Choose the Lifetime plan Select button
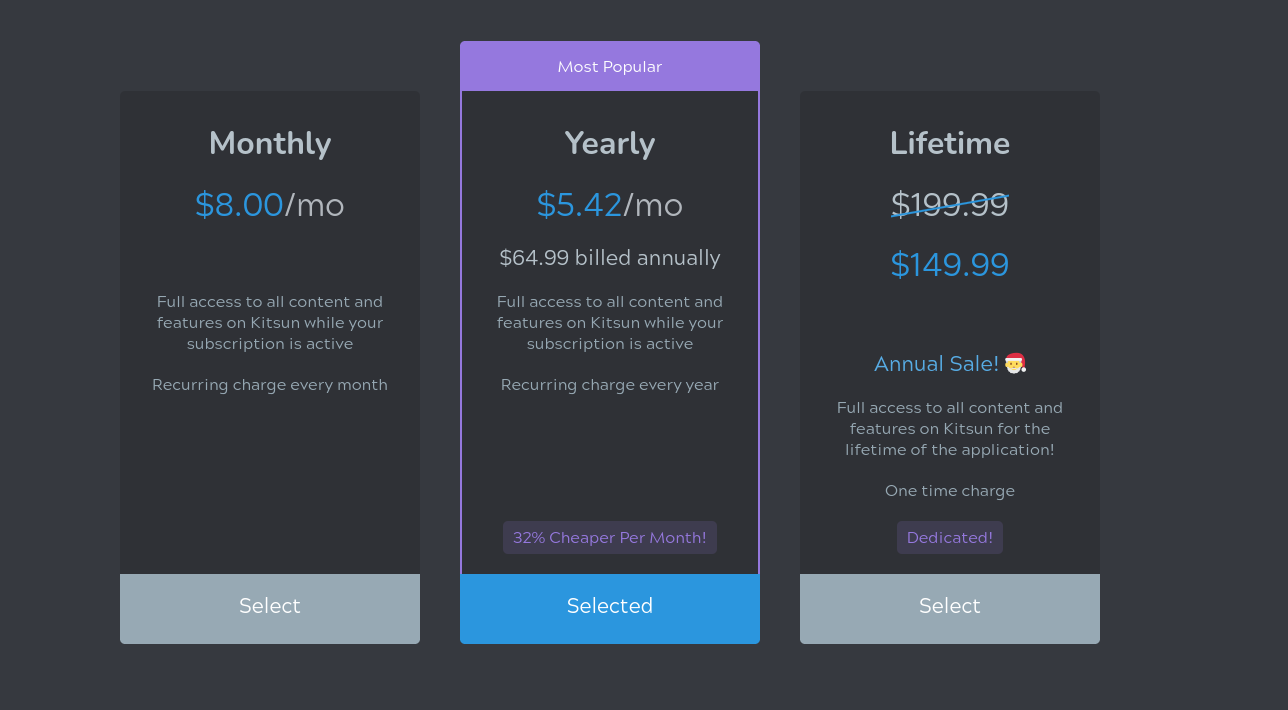The height and width of the screenshot is (710, 1288). tap(950, 607)
